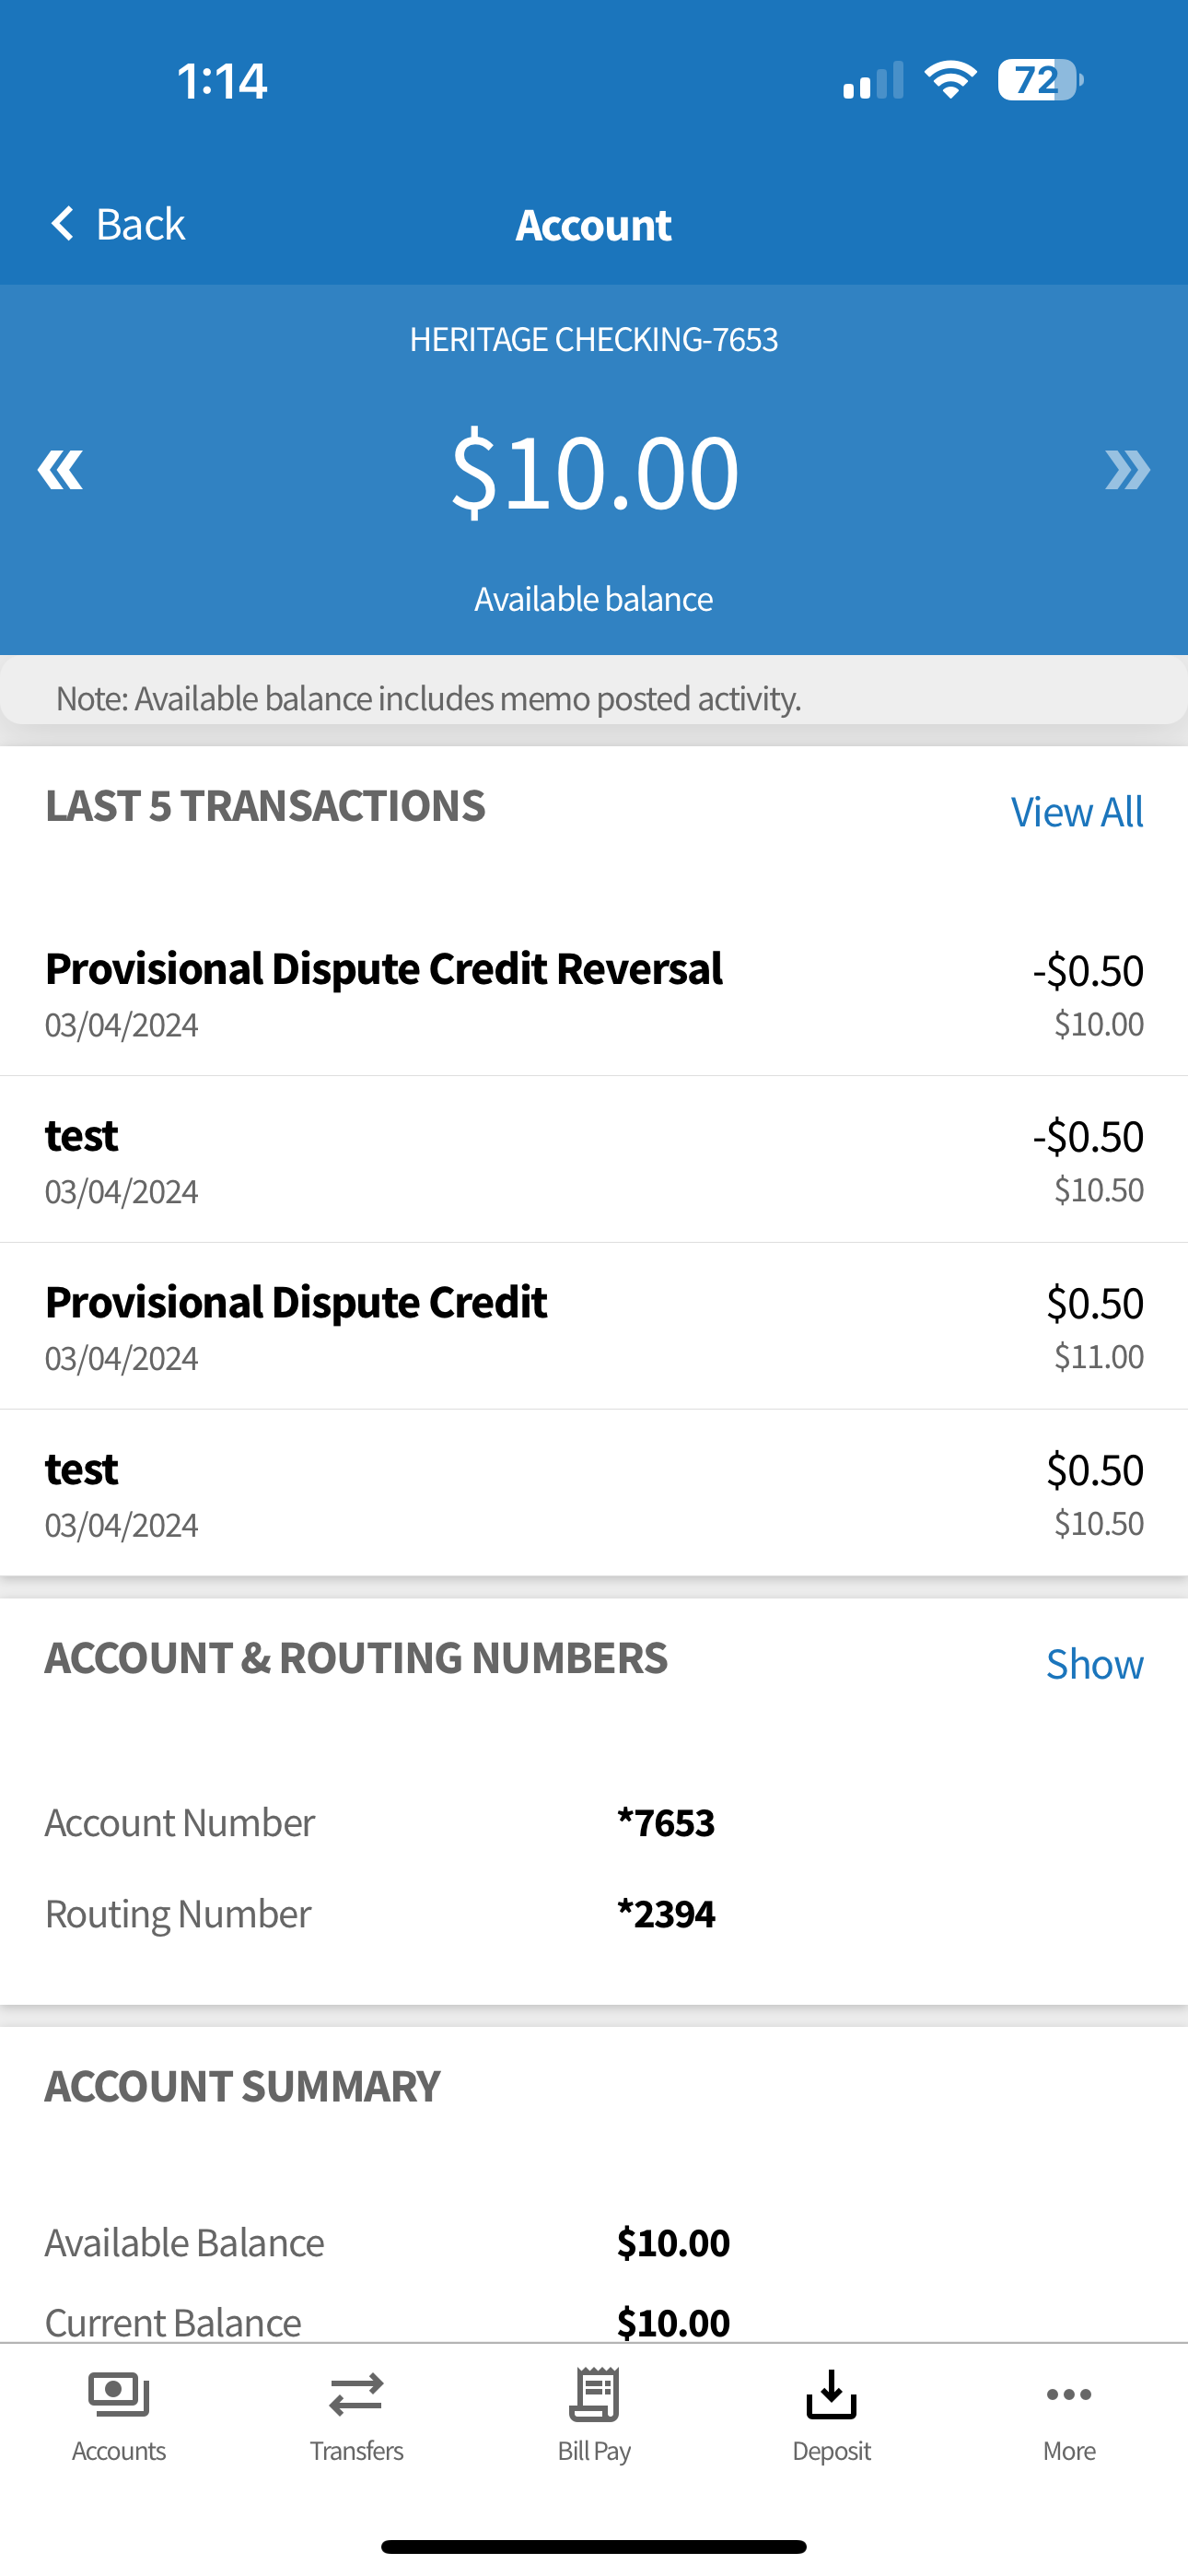The height and width of the screenshot is (2576, 1188).
Task: Click View All transactions link
Action: (x=1077, y=812)
